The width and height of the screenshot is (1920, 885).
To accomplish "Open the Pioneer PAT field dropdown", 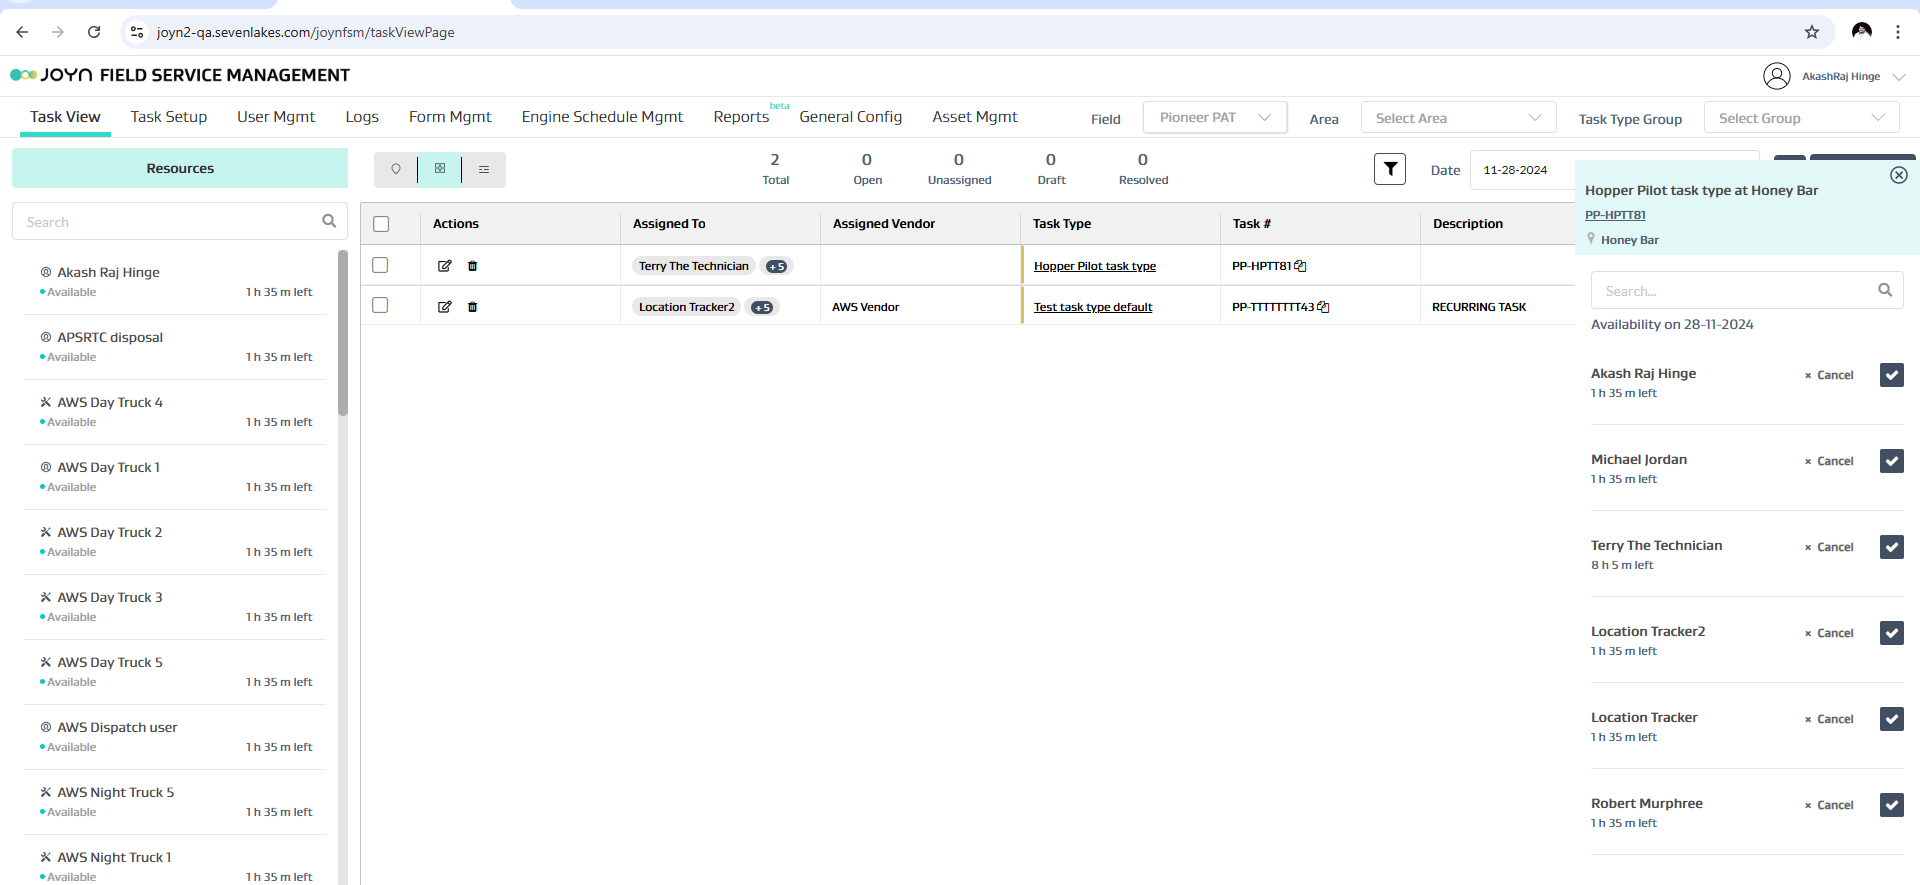I will tap(1214, 117).
